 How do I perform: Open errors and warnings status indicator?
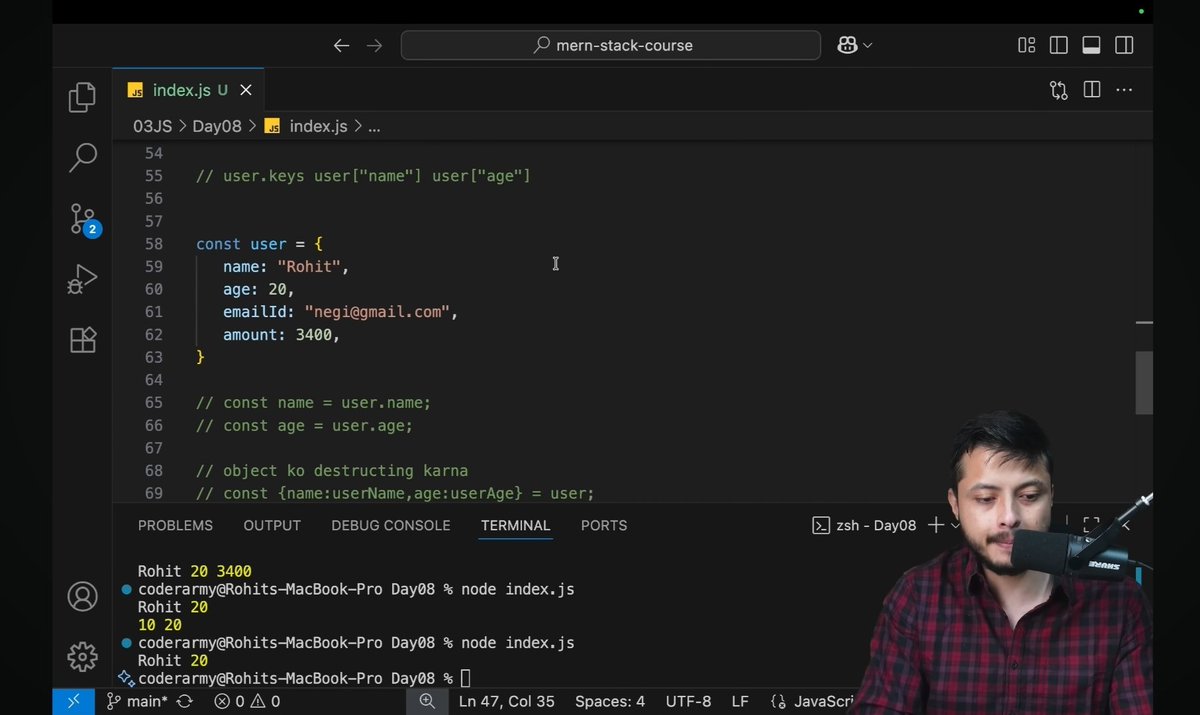(247, 702)
